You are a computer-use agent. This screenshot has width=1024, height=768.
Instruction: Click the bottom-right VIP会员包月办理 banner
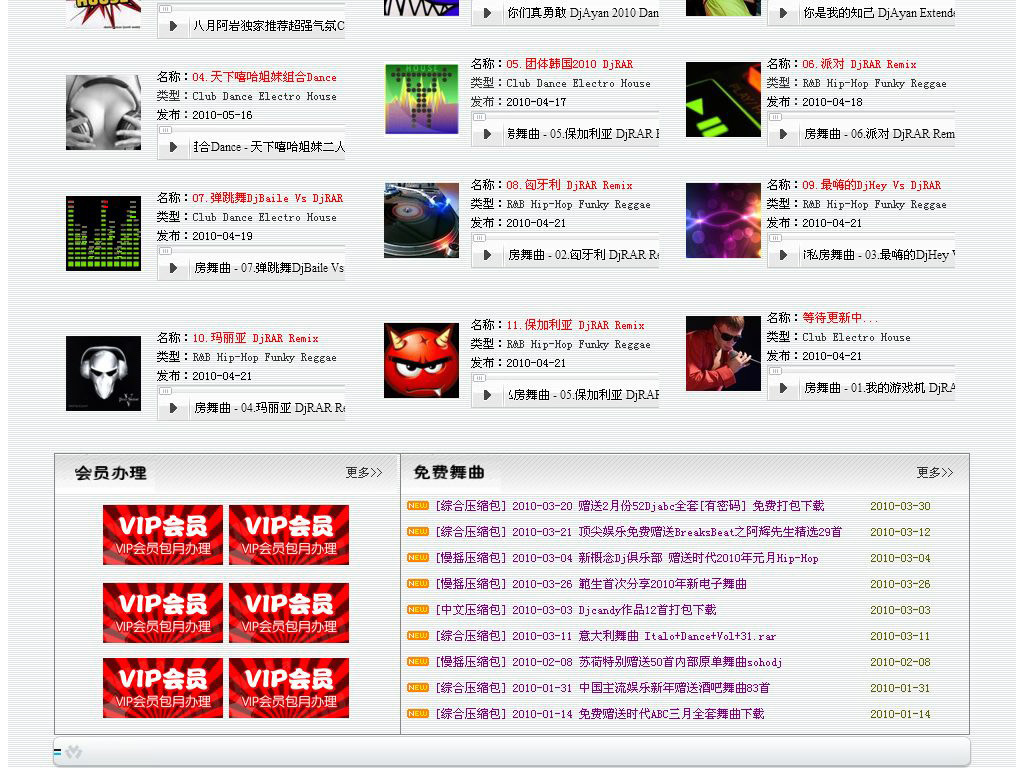[289, 687]
